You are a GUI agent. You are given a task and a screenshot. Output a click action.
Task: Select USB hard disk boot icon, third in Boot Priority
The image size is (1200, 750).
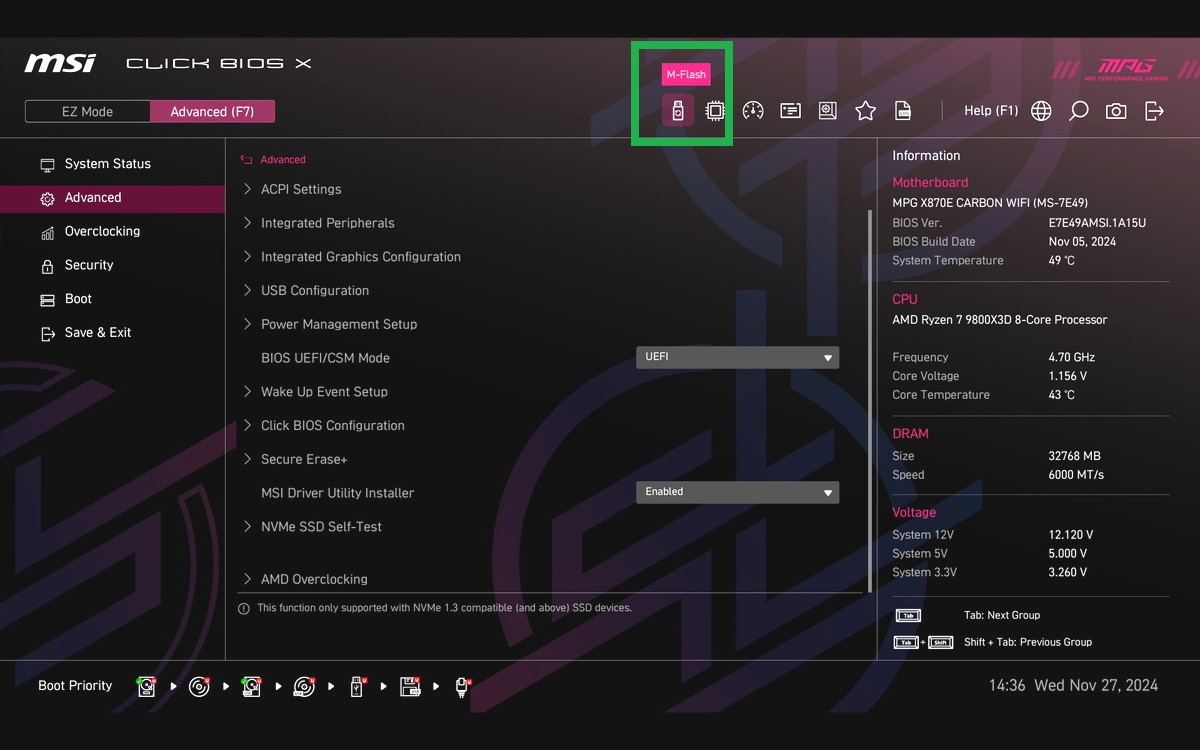[252, 686]
